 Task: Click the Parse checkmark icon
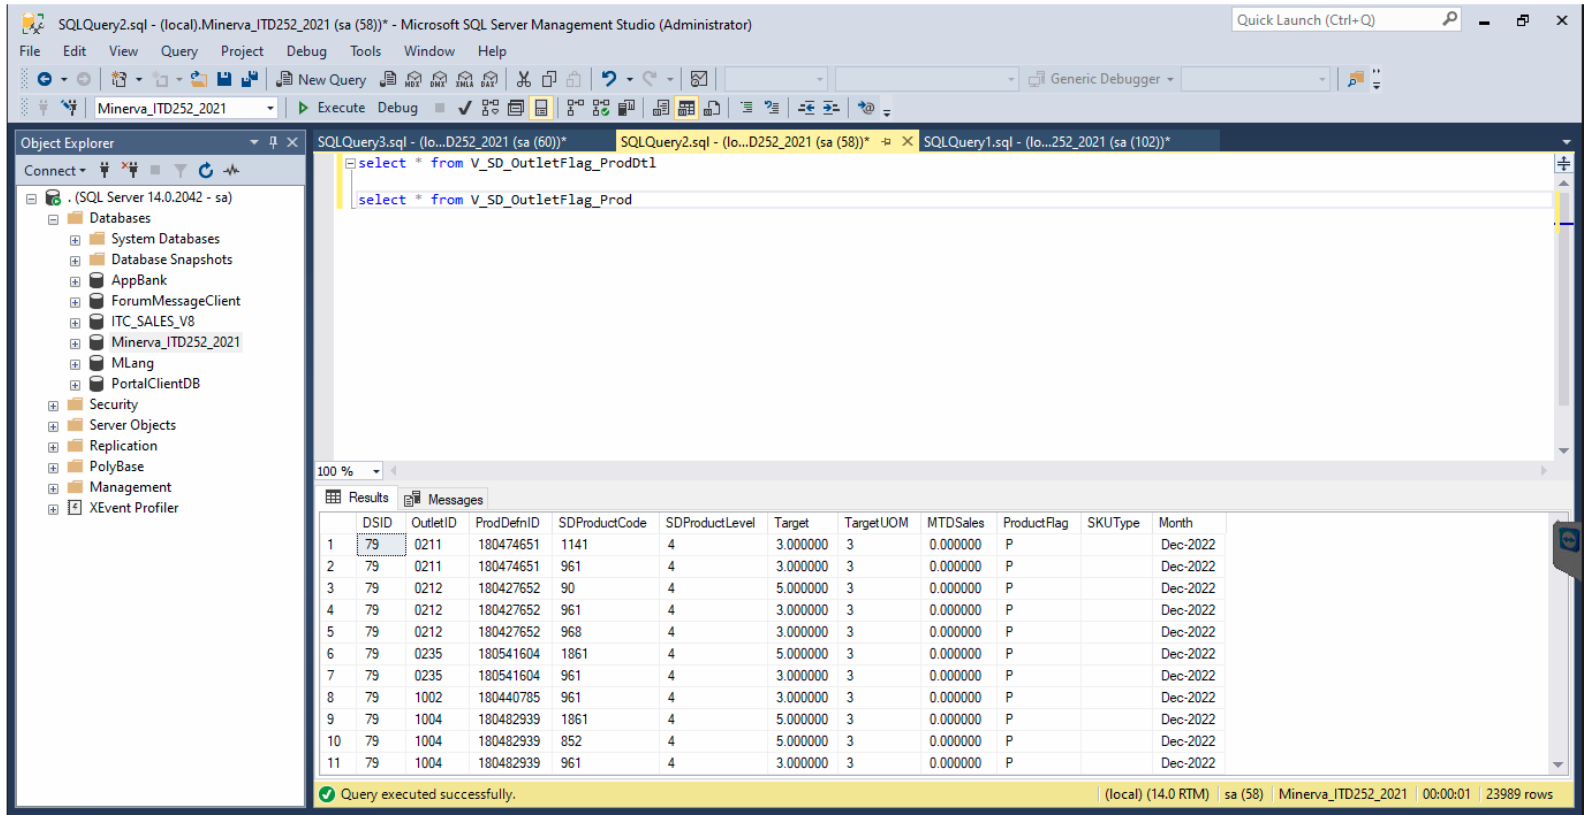(464, 107)
